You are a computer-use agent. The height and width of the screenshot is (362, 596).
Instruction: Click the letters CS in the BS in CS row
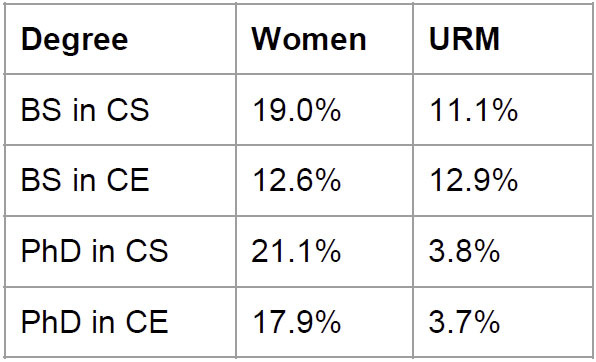[128, 110]
